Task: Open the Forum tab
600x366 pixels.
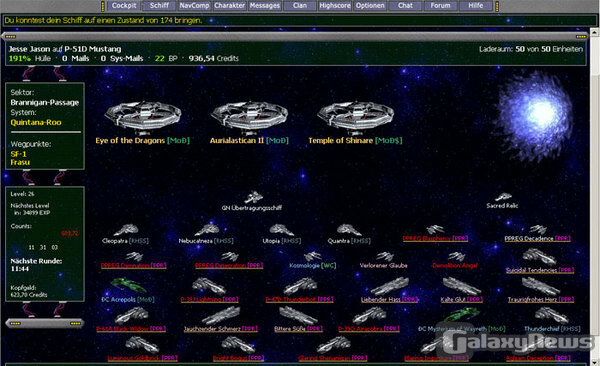Action: click(x=440, y=5)
